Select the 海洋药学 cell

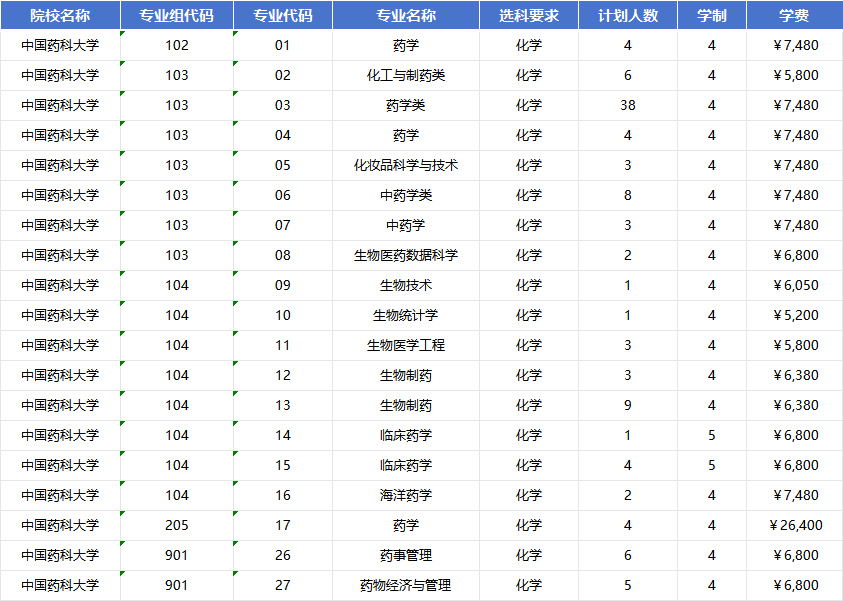(406, 495)
